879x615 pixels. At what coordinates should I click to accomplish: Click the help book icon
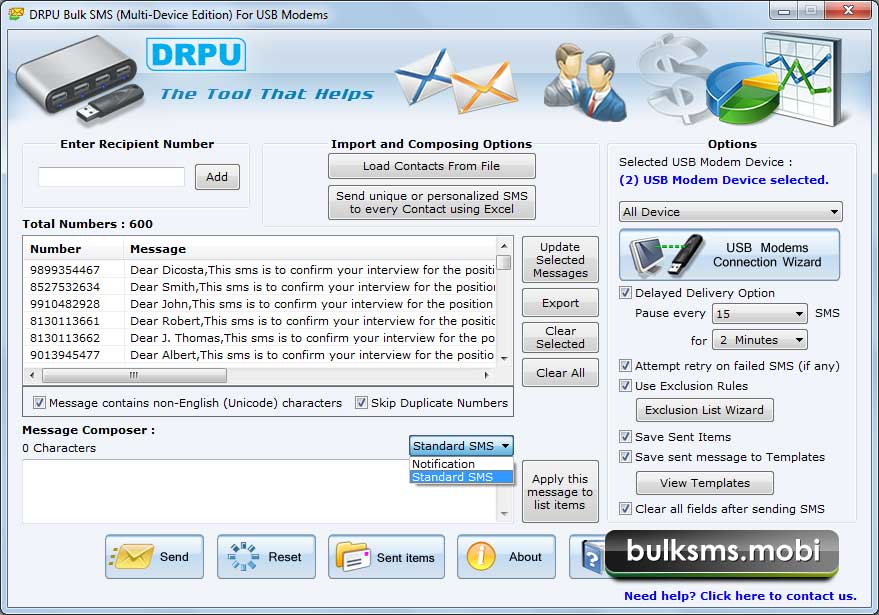point(592,557)
